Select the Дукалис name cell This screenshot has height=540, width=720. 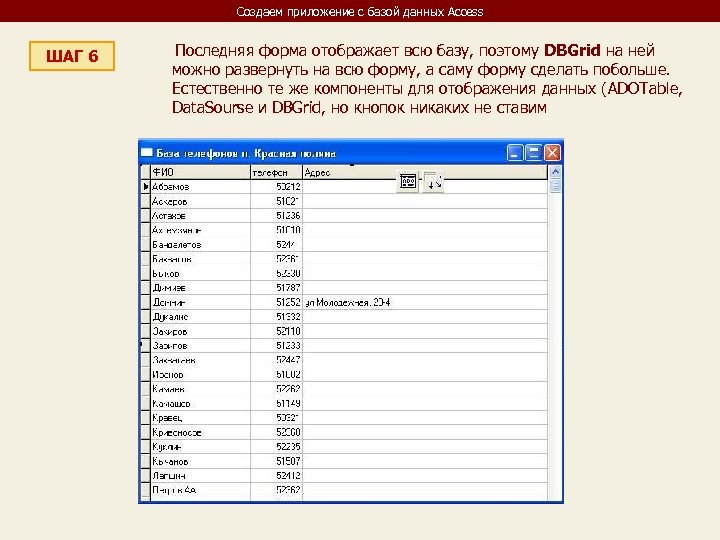(201, 316)
